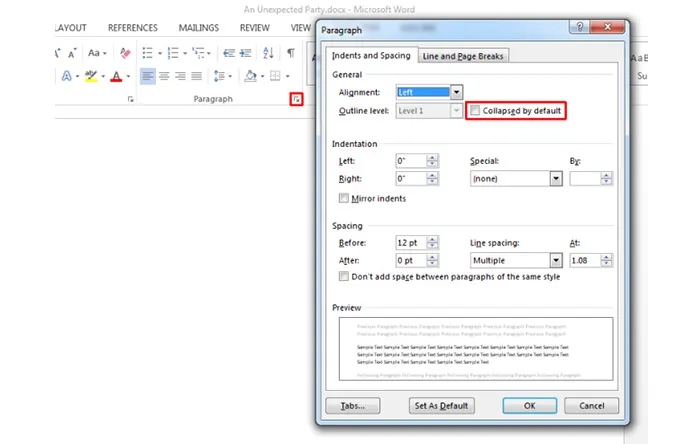Click the Justify alignment icon
Screen dimensions: 700x444
coord(198,76)
